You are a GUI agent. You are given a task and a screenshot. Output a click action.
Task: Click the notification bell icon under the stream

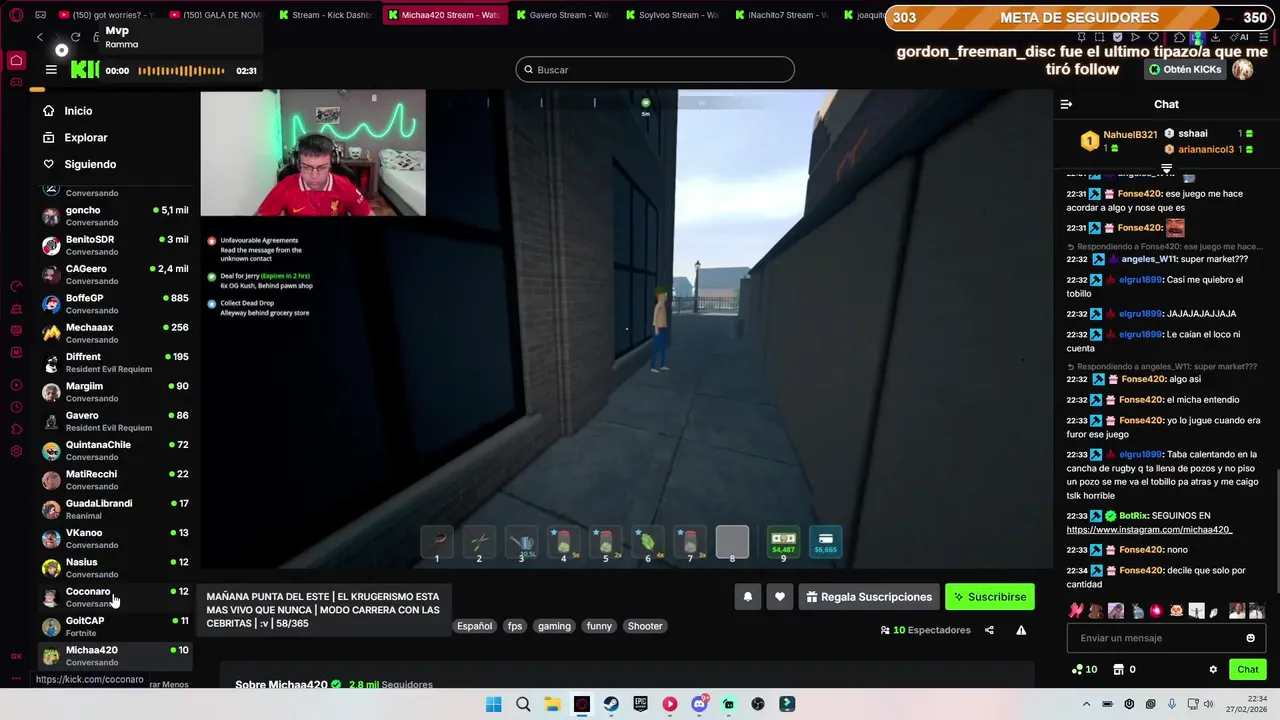[x=747, y=597]
